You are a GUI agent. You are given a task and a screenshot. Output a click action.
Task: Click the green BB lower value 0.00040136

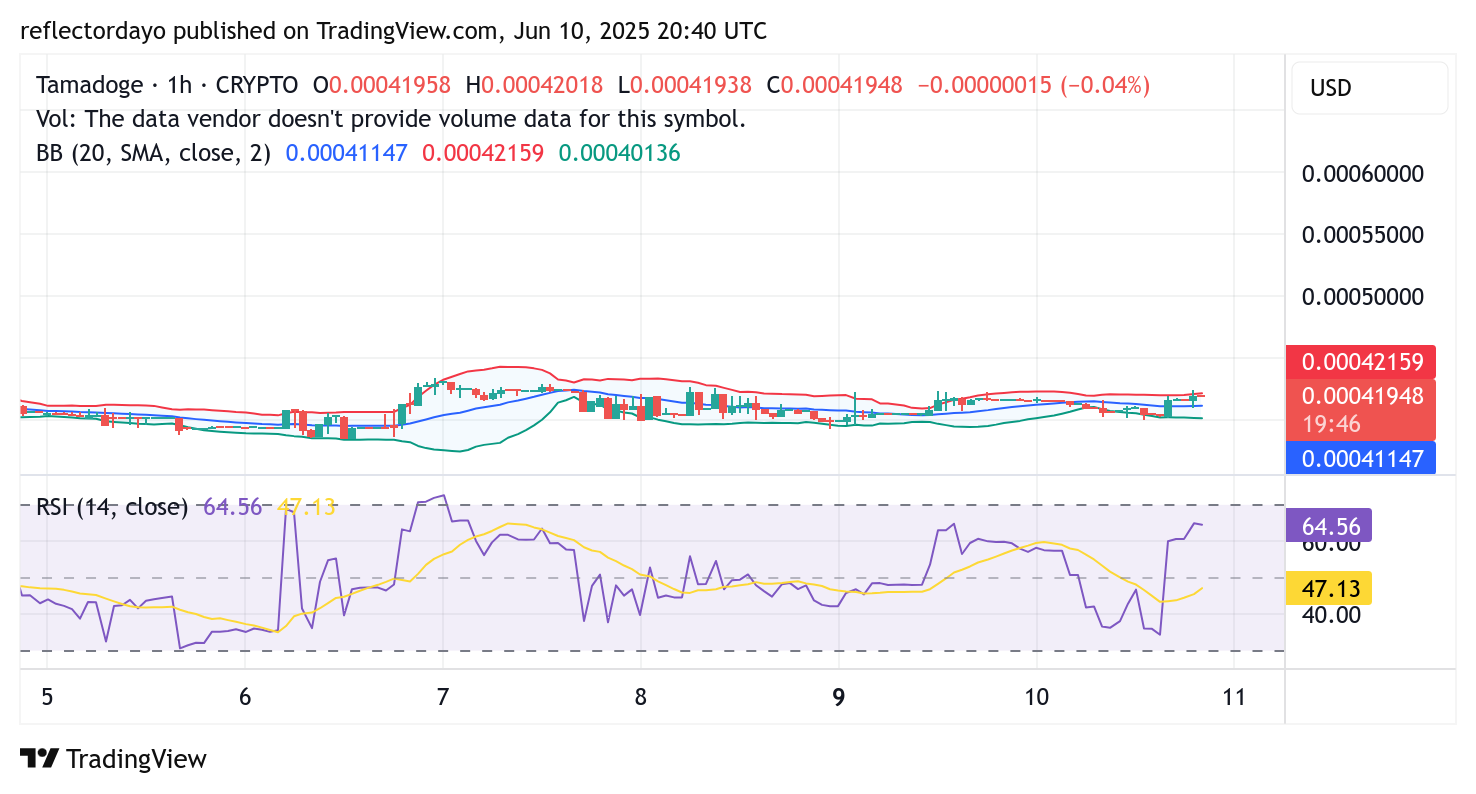(x=619, y=153)
